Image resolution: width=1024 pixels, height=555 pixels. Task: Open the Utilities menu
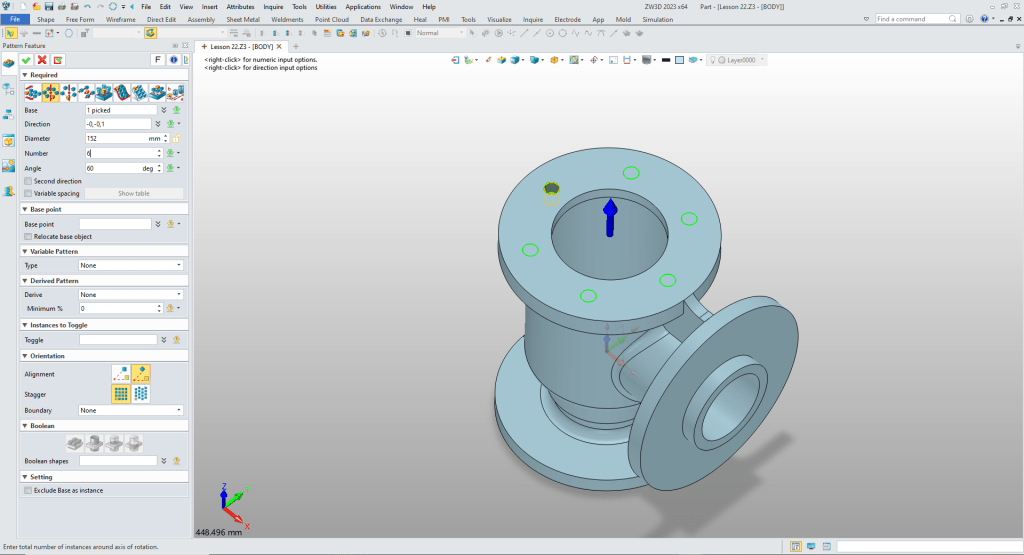click(x=326, y=6)
